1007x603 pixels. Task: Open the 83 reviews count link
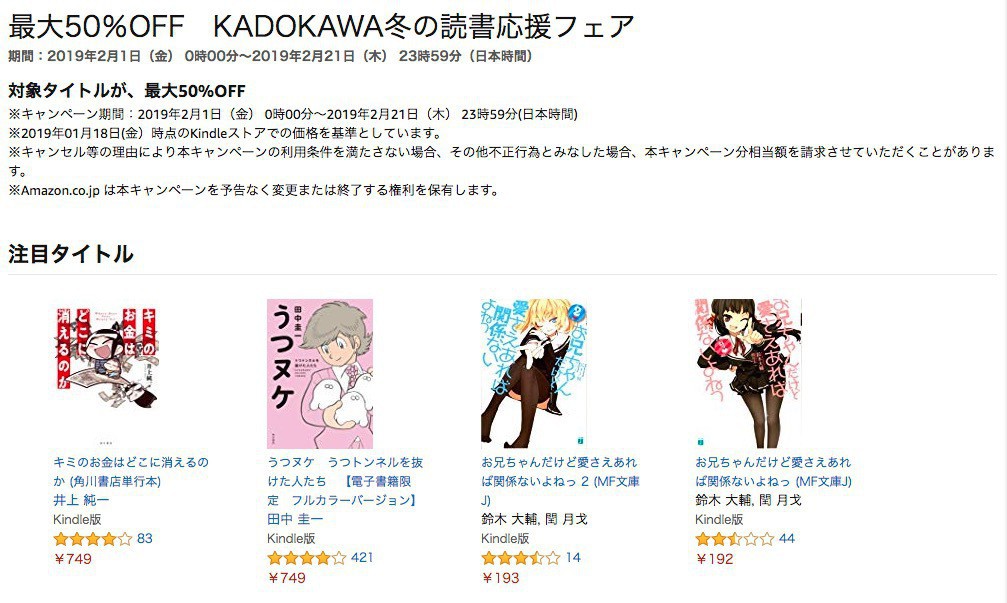[x=145, y=539]
